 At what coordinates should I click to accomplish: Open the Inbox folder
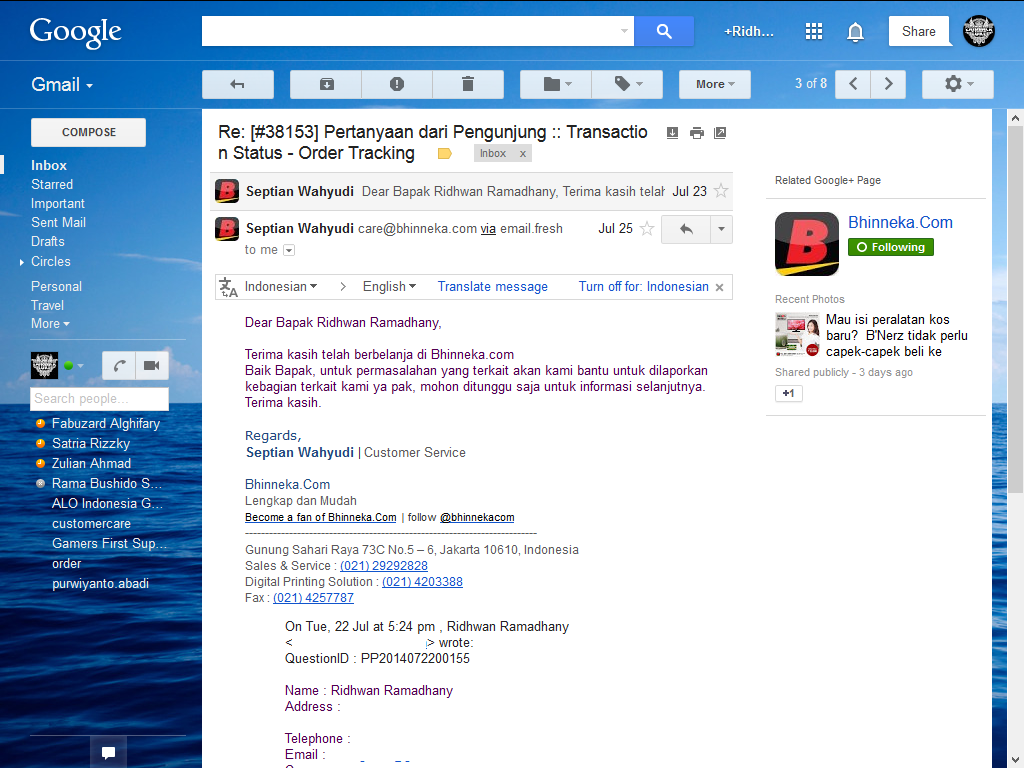coord(49,165)
